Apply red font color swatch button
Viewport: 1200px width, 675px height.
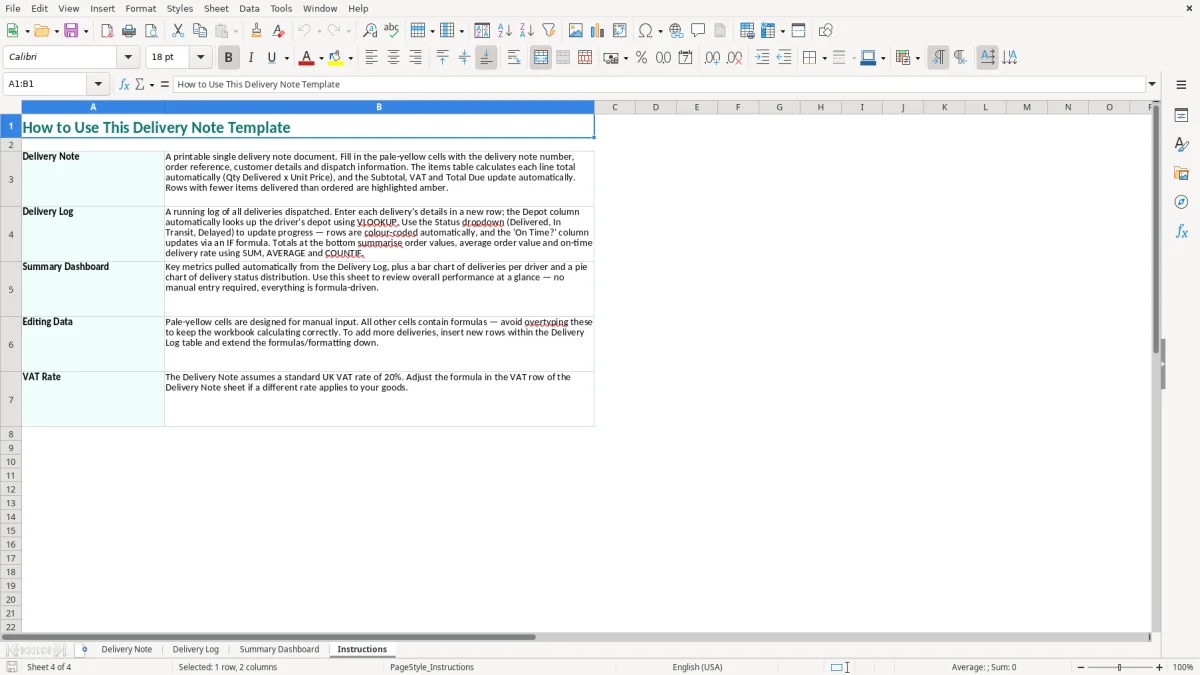pyautogui.click(x=307, y=58)
